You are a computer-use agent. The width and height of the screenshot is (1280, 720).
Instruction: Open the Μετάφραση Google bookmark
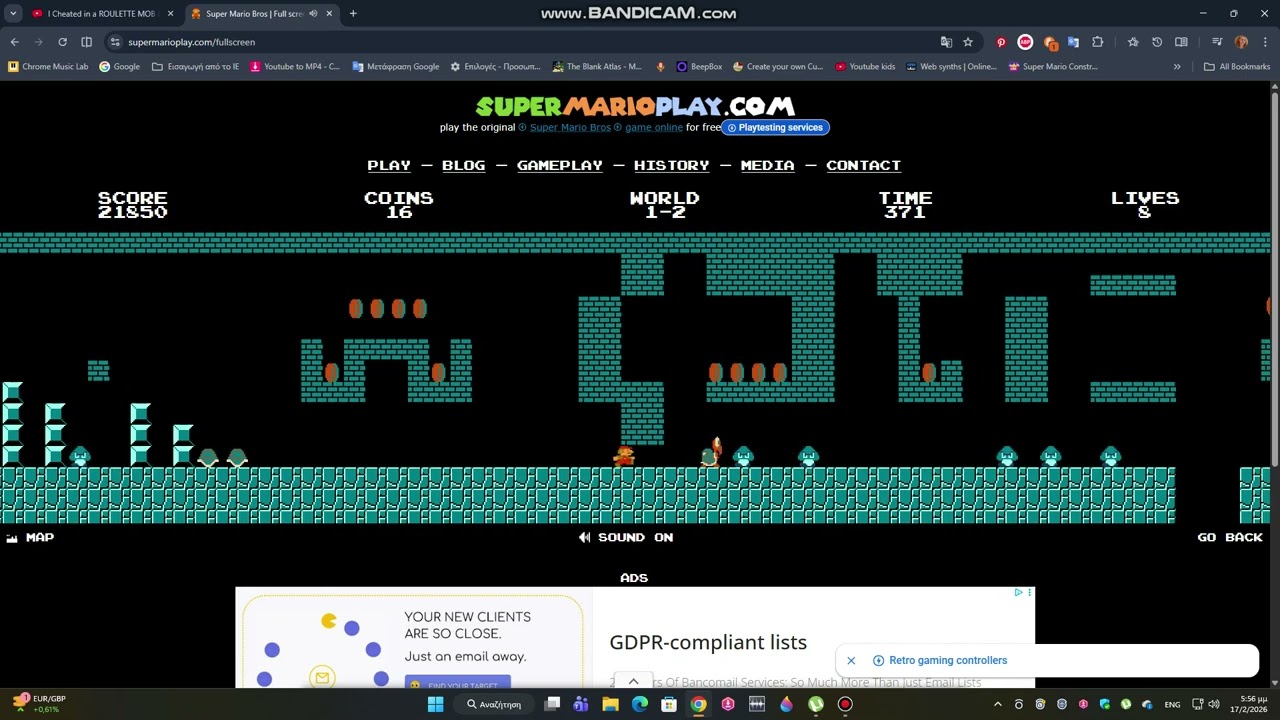click(396, 67)
